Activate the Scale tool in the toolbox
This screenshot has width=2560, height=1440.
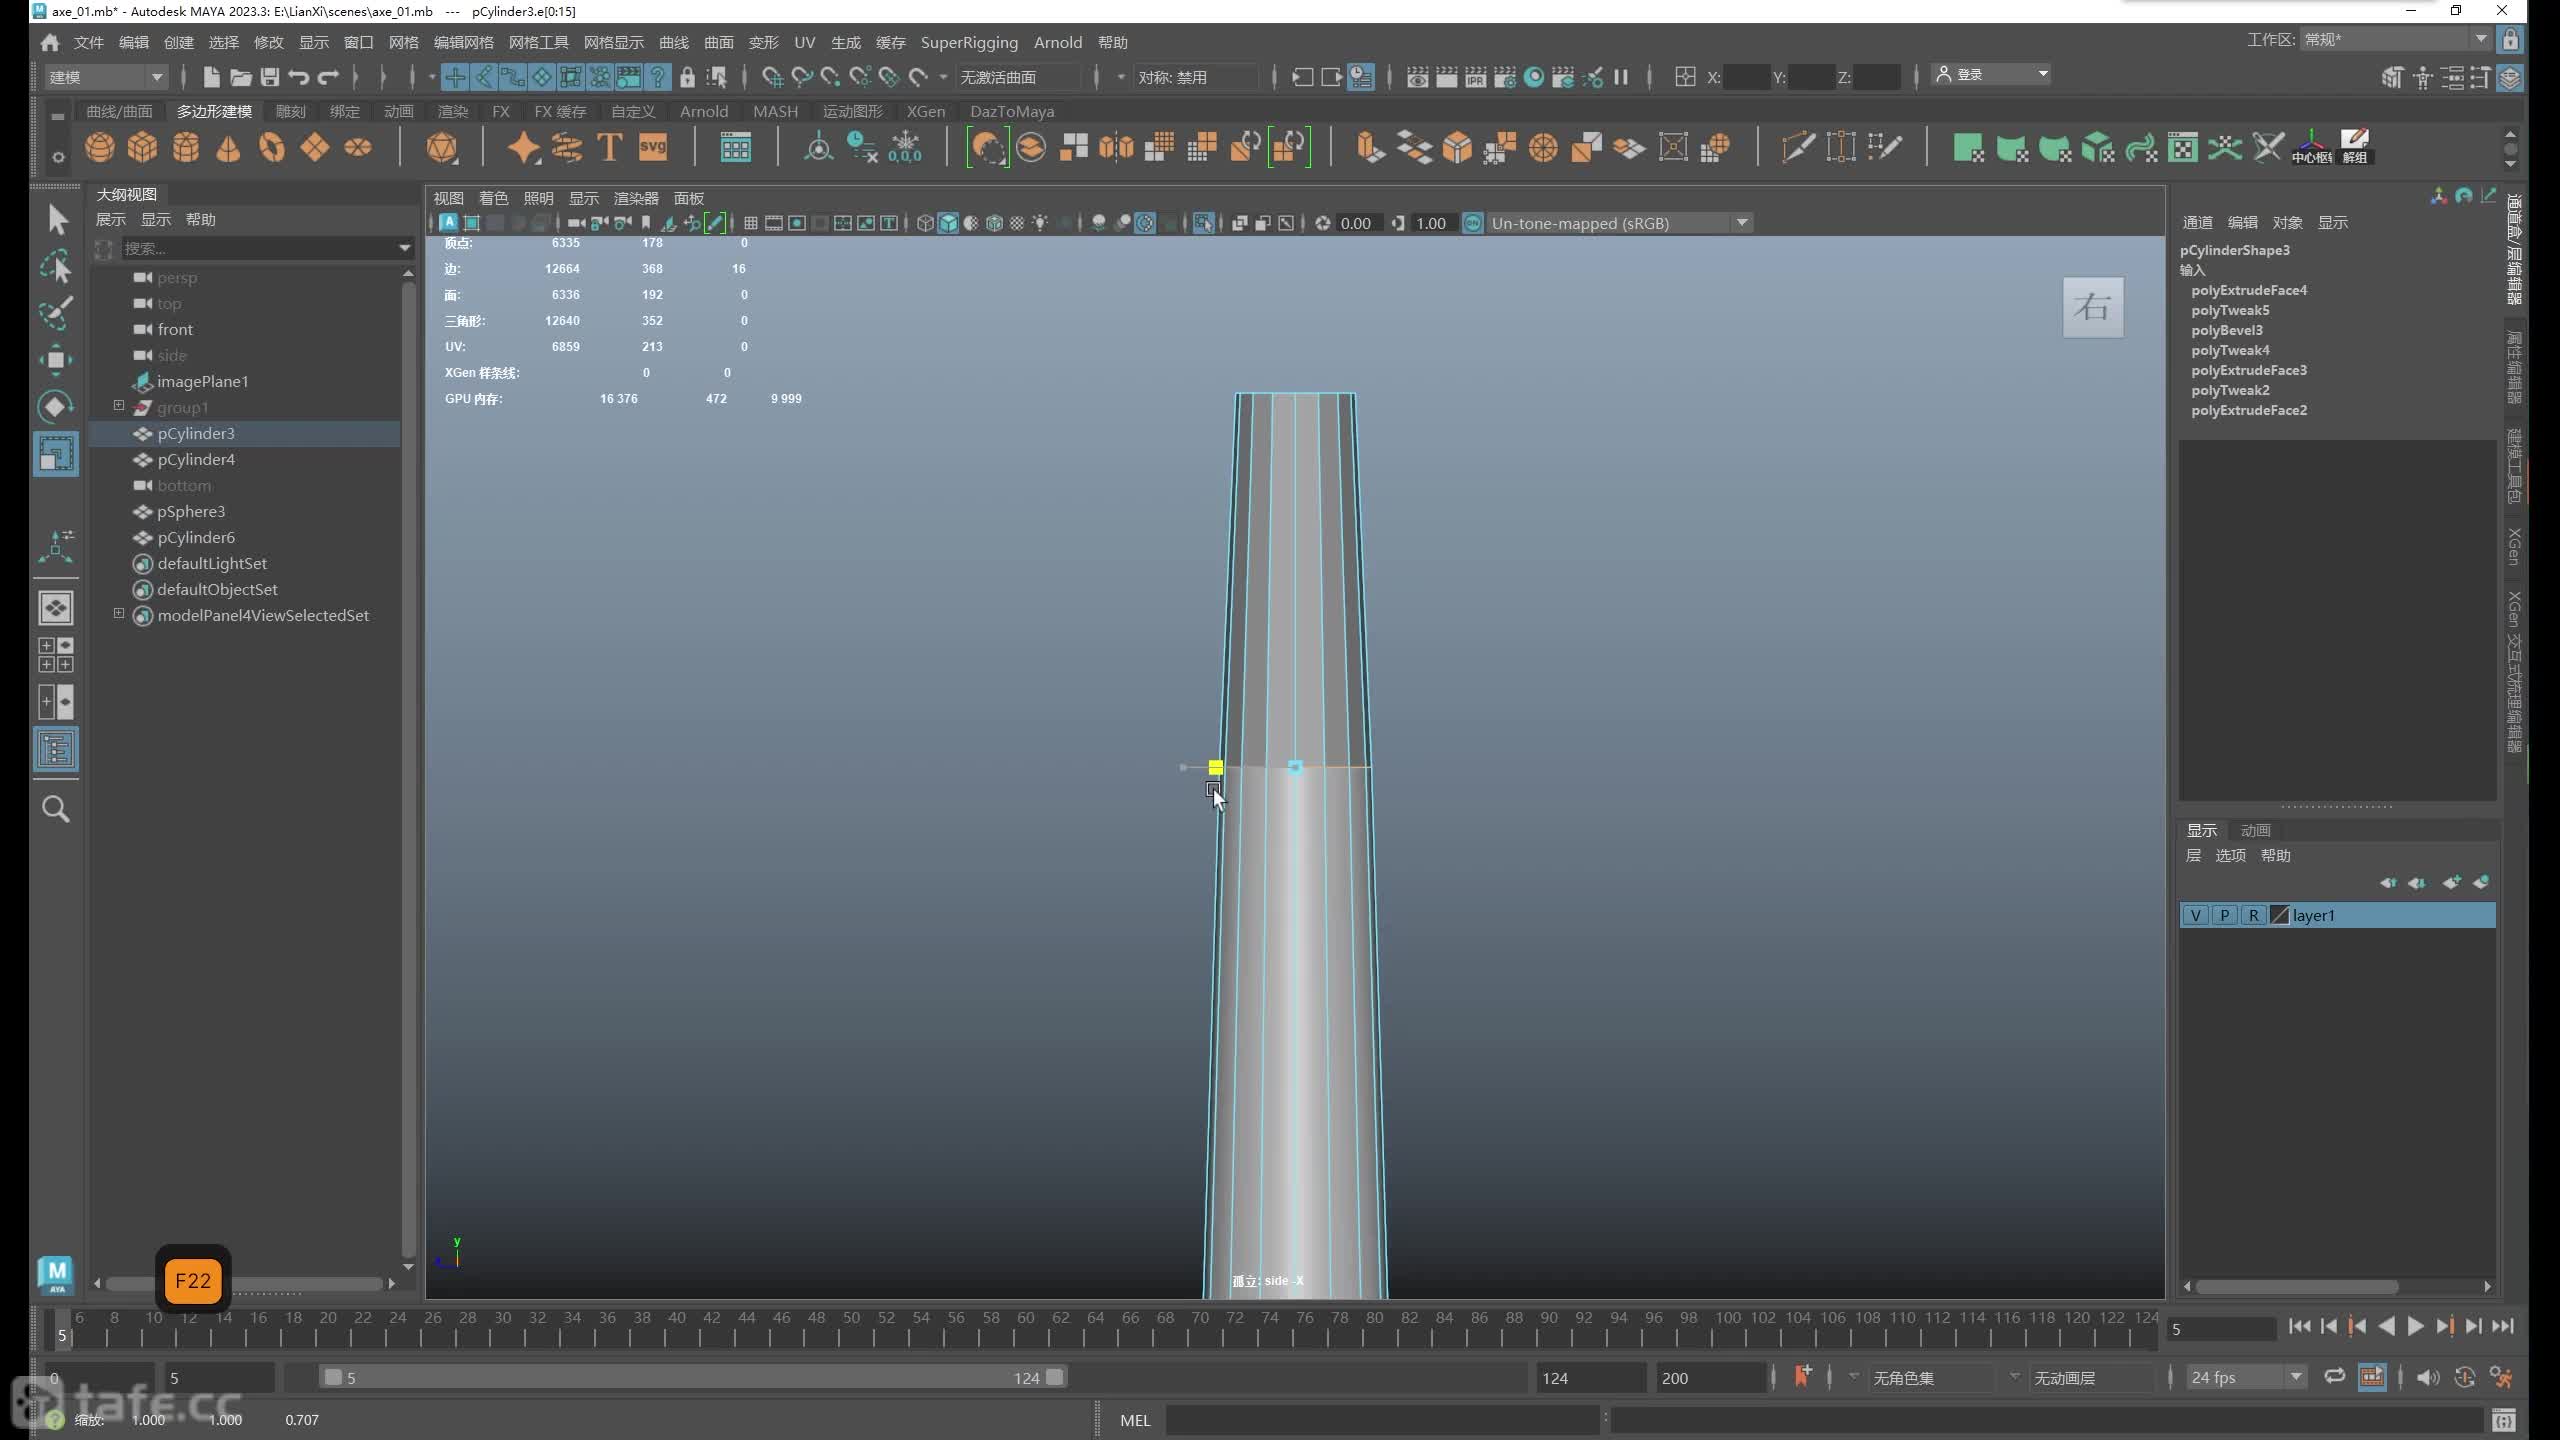click(57, 454)
